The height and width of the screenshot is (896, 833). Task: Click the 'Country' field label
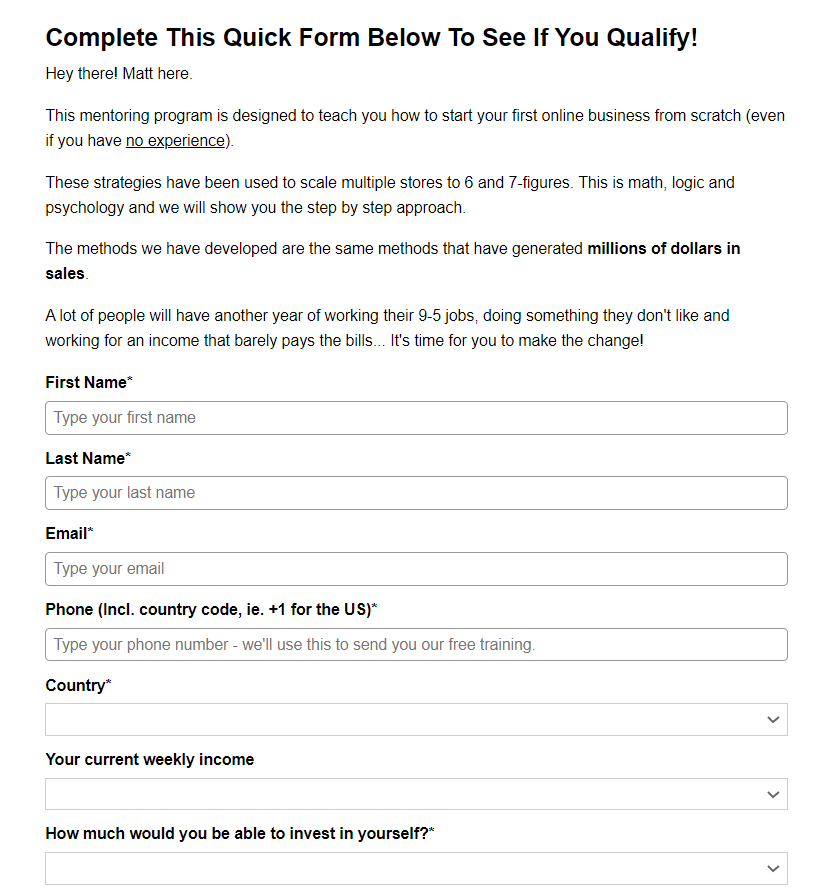pos(75,685)
